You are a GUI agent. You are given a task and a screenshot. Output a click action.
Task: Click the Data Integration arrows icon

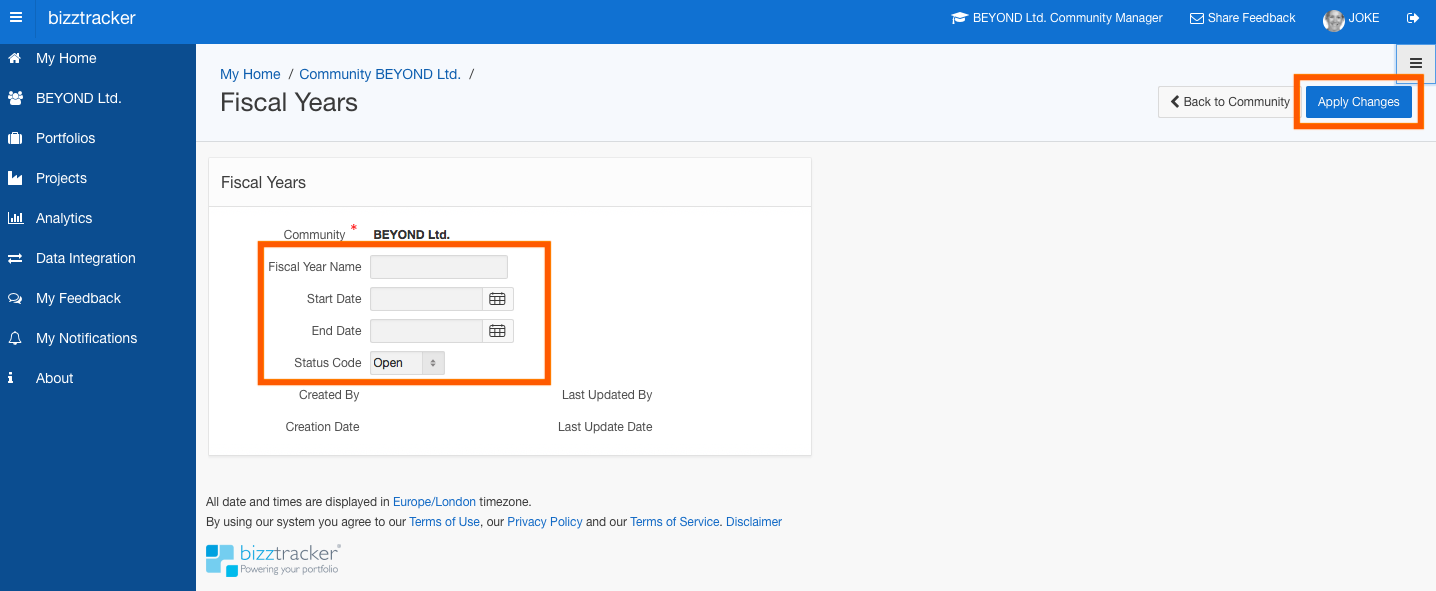pos(15,258)
